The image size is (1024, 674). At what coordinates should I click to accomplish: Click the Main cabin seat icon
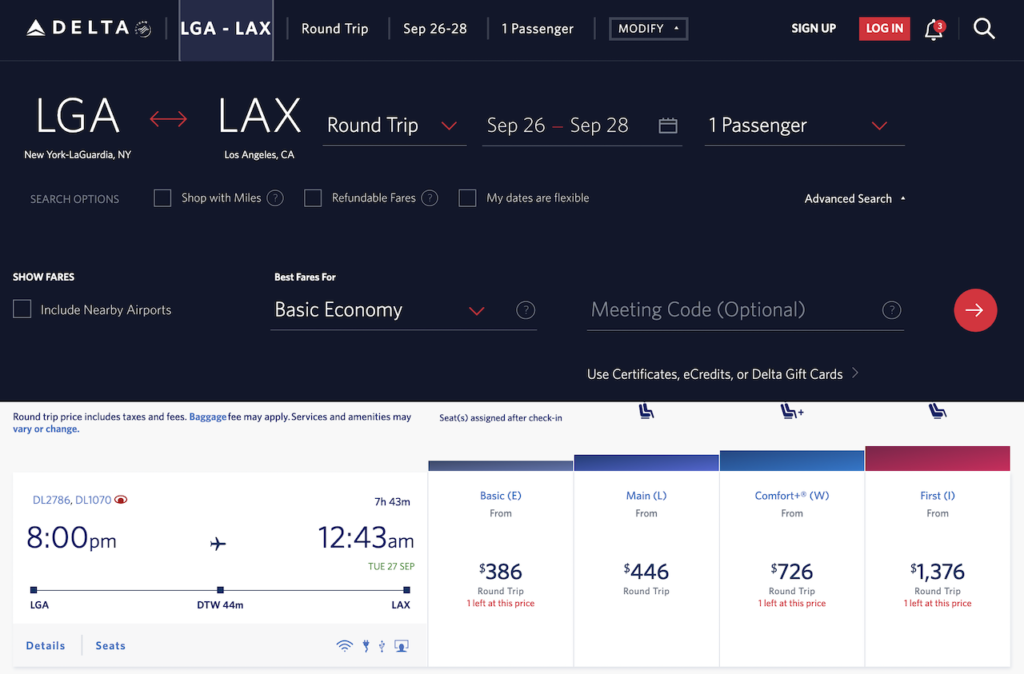coord(646,411)
